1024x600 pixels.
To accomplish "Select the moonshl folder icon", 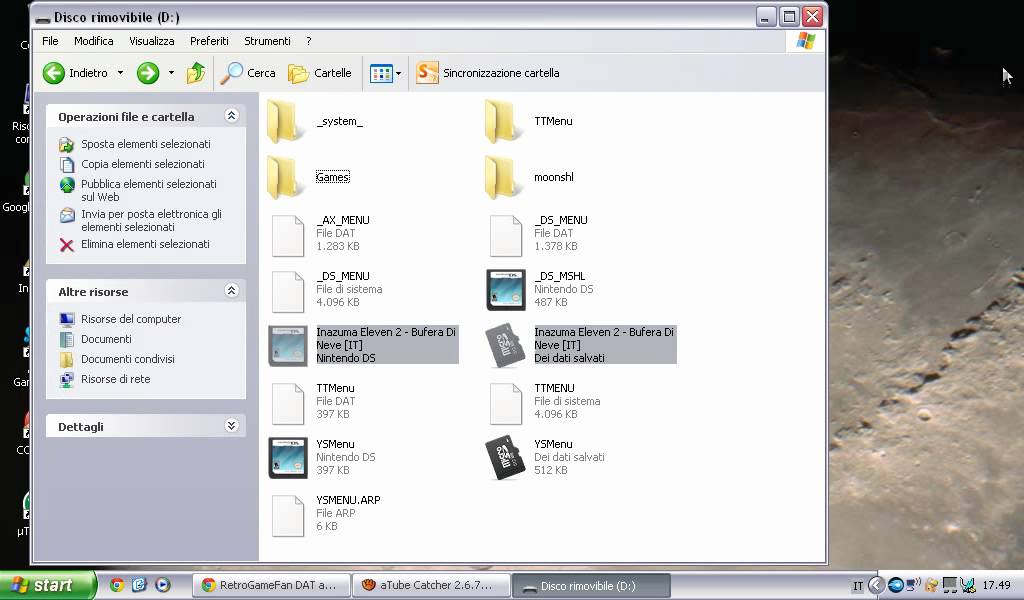I will tap(504, 178).
